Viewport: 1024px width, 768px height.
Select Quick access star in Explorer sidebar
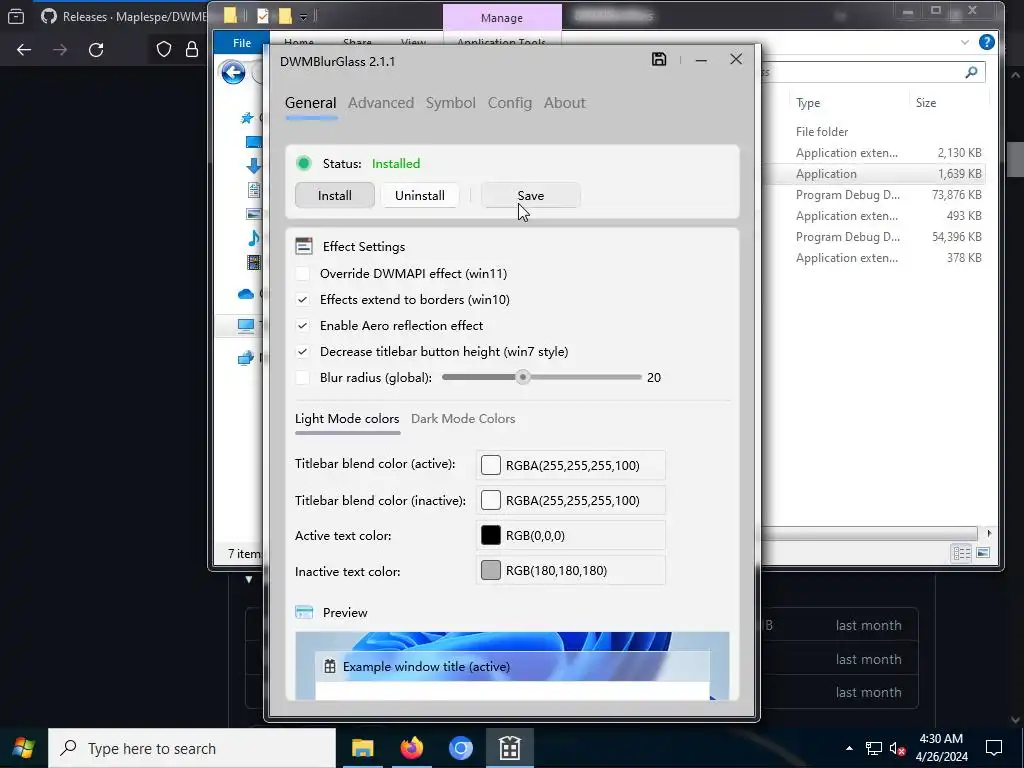coord(247,118)
